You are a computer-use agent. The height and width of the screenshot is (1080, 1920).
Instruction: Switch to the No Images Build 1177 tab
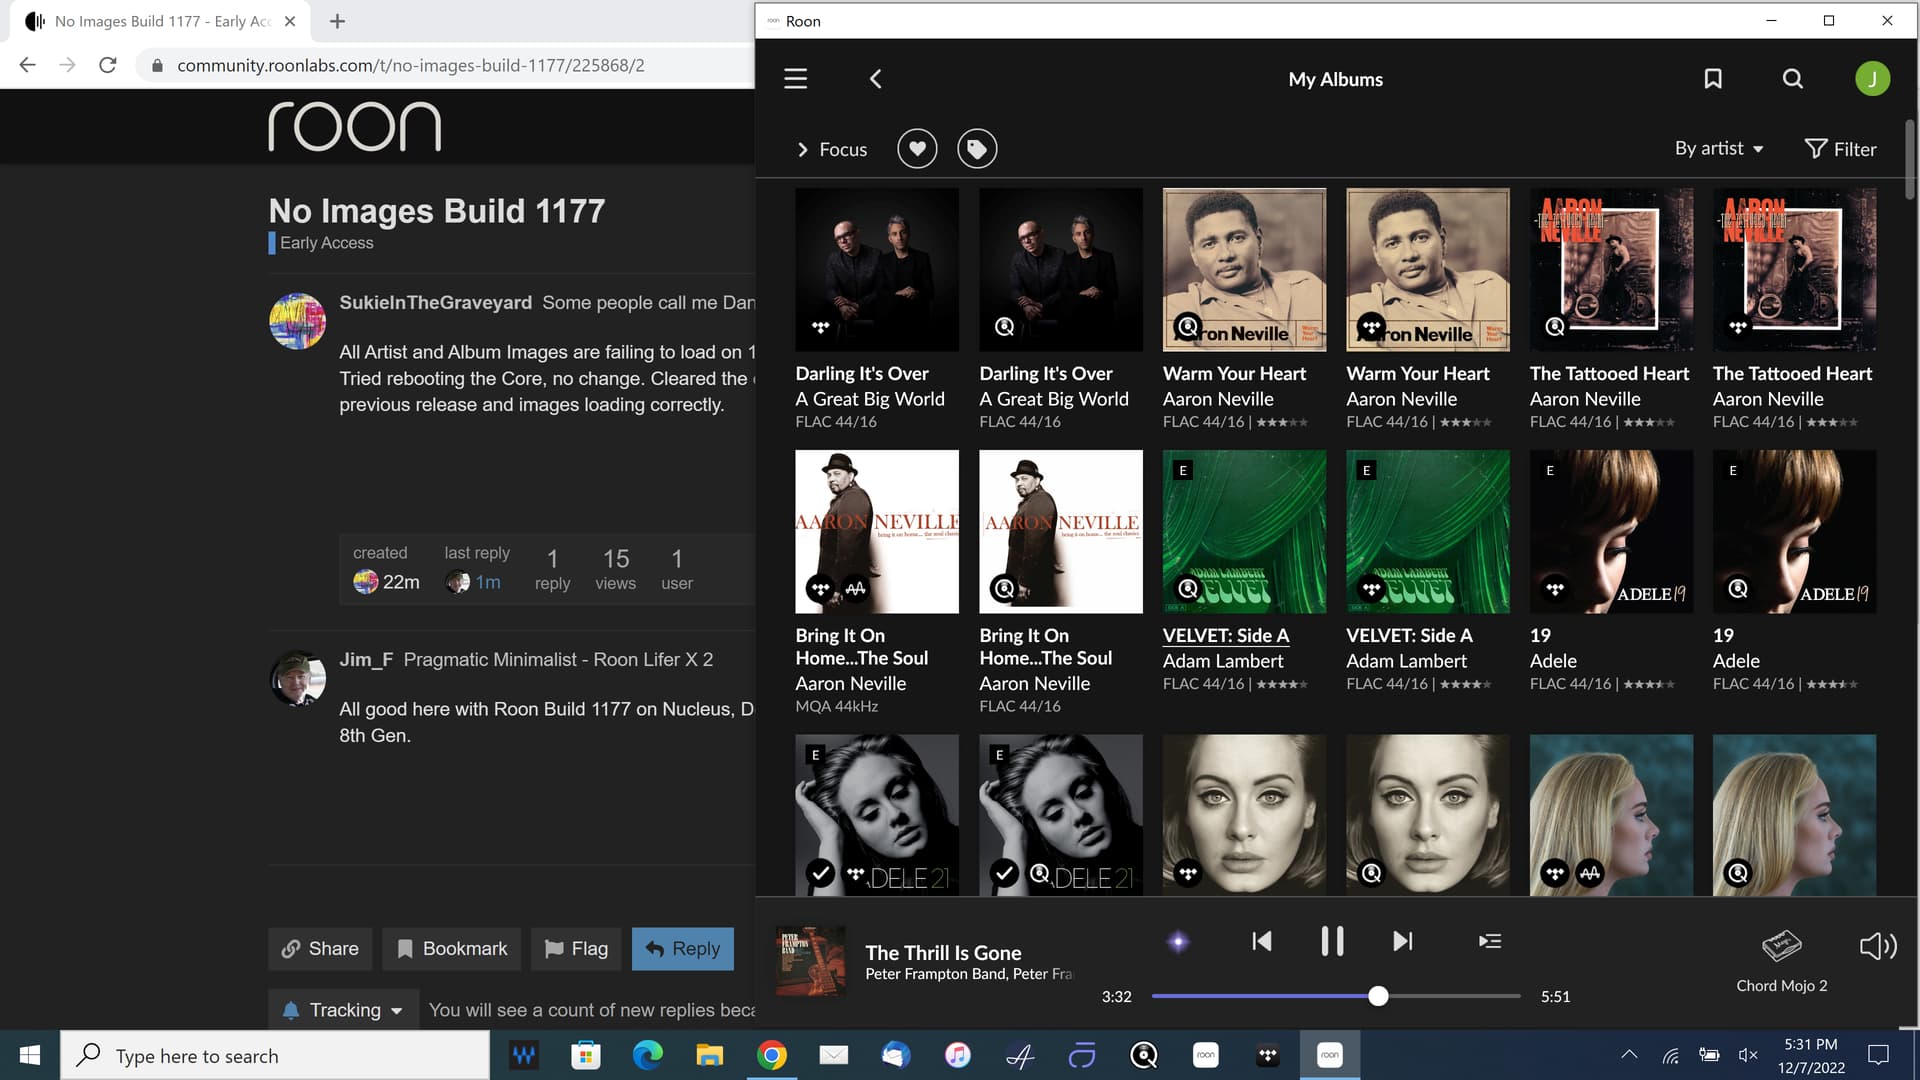point(160,21)
